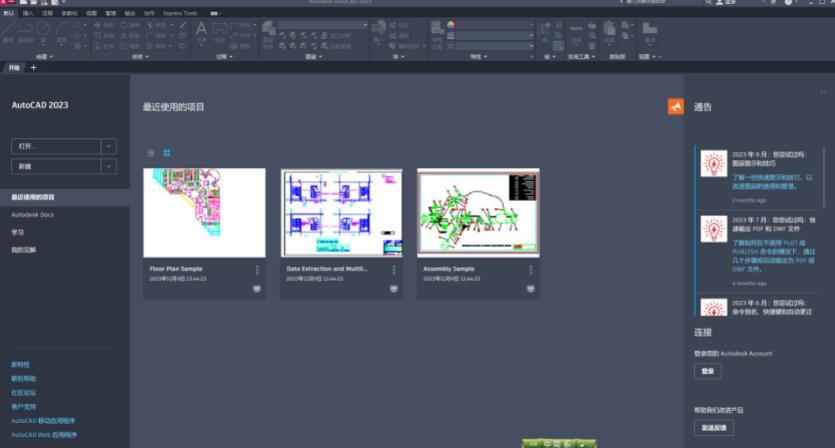
Task: Click the 打开 button
Action: (x=56, y=146)
